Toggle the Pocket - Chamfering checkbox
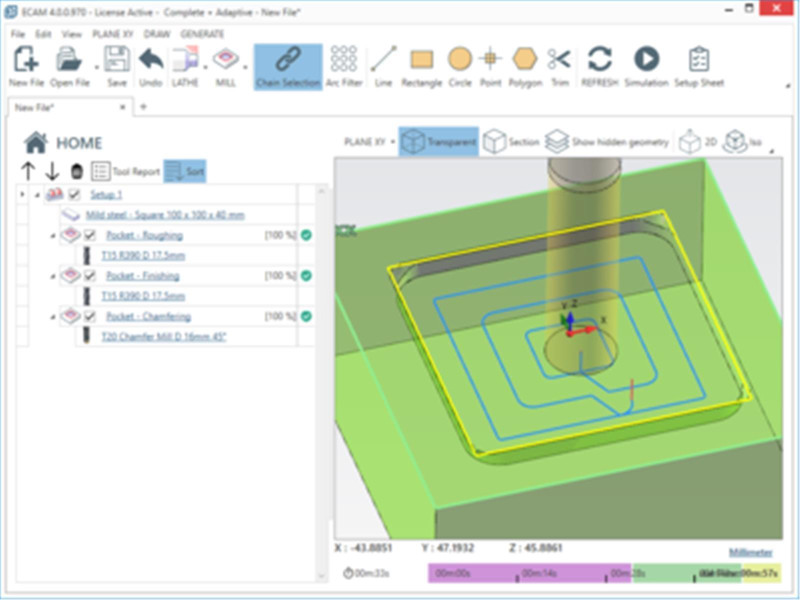Screen dimensions: 800x600 [90, 316]
